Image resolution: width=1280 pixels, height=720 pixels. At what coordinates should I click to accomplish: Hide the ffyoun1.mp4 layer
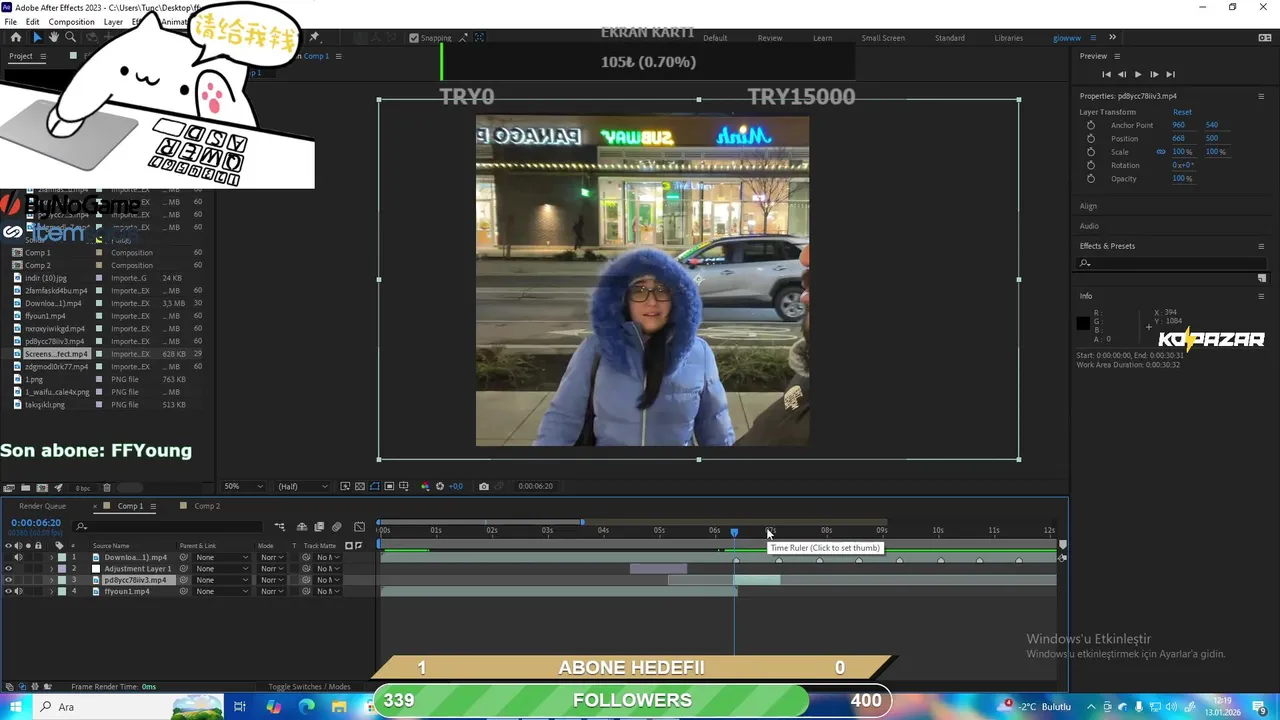pos(8,591)
